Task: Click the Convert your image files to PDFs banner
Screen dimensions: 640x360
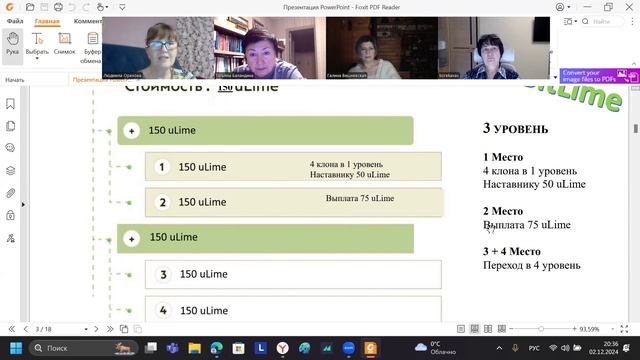Action: point(599,76)
